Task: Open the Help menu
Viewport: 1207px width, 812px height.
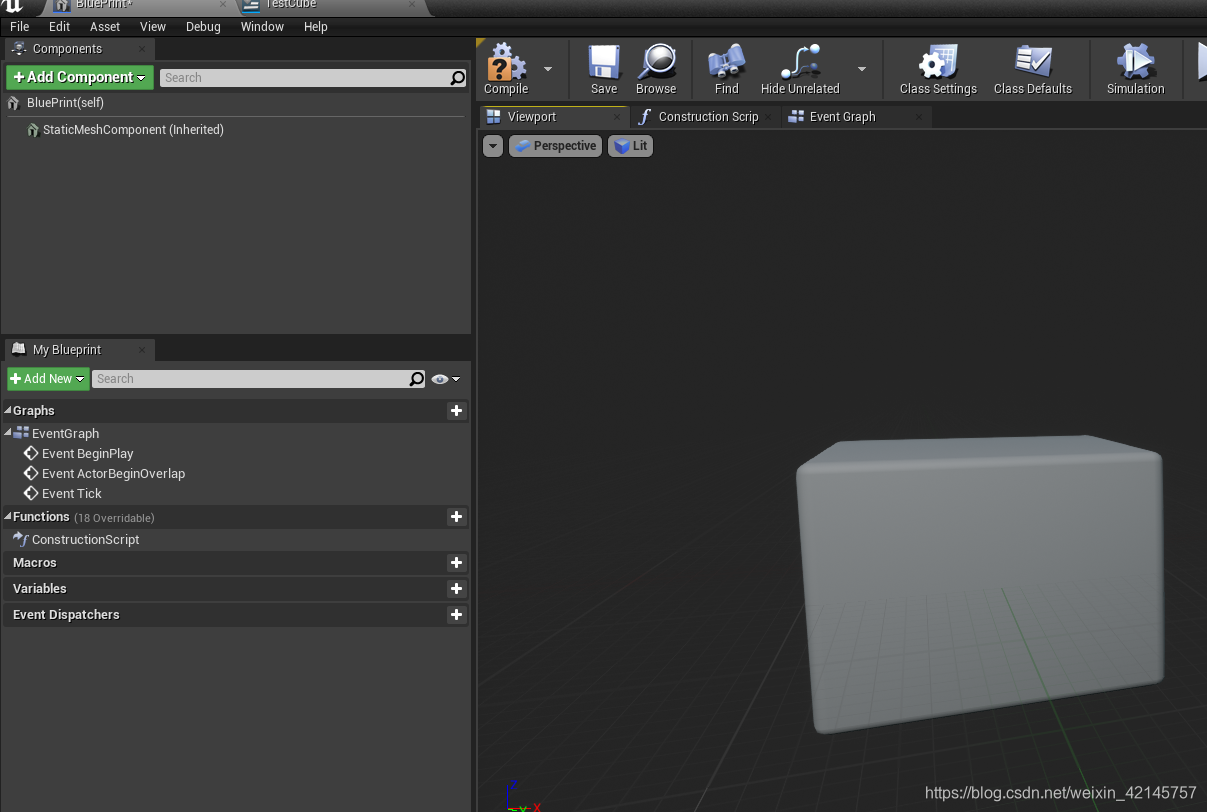Action: [316, 27]
